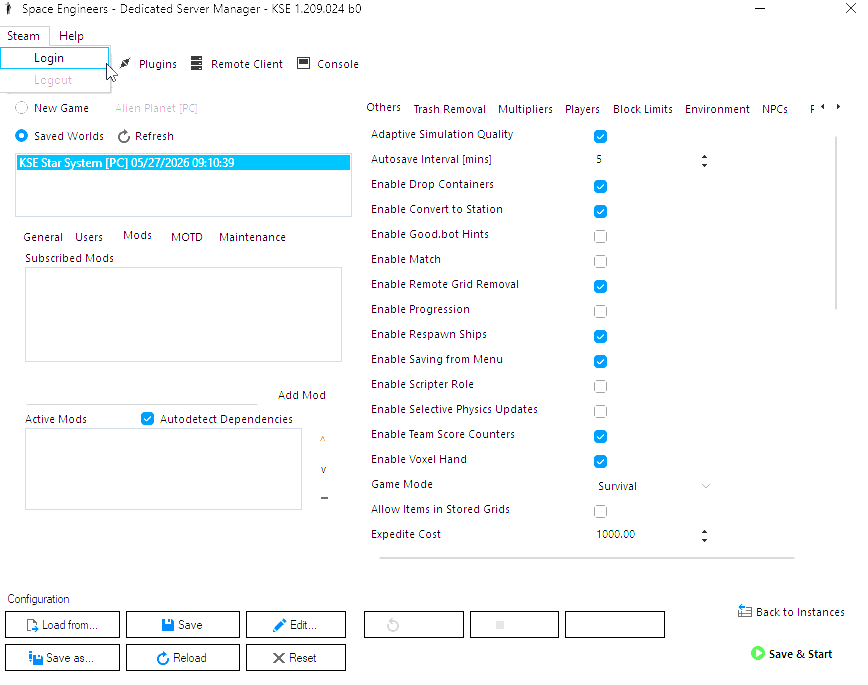Open the Players settings tab
This screenshot has width=868, height=685.
click(x=582, y=109)
